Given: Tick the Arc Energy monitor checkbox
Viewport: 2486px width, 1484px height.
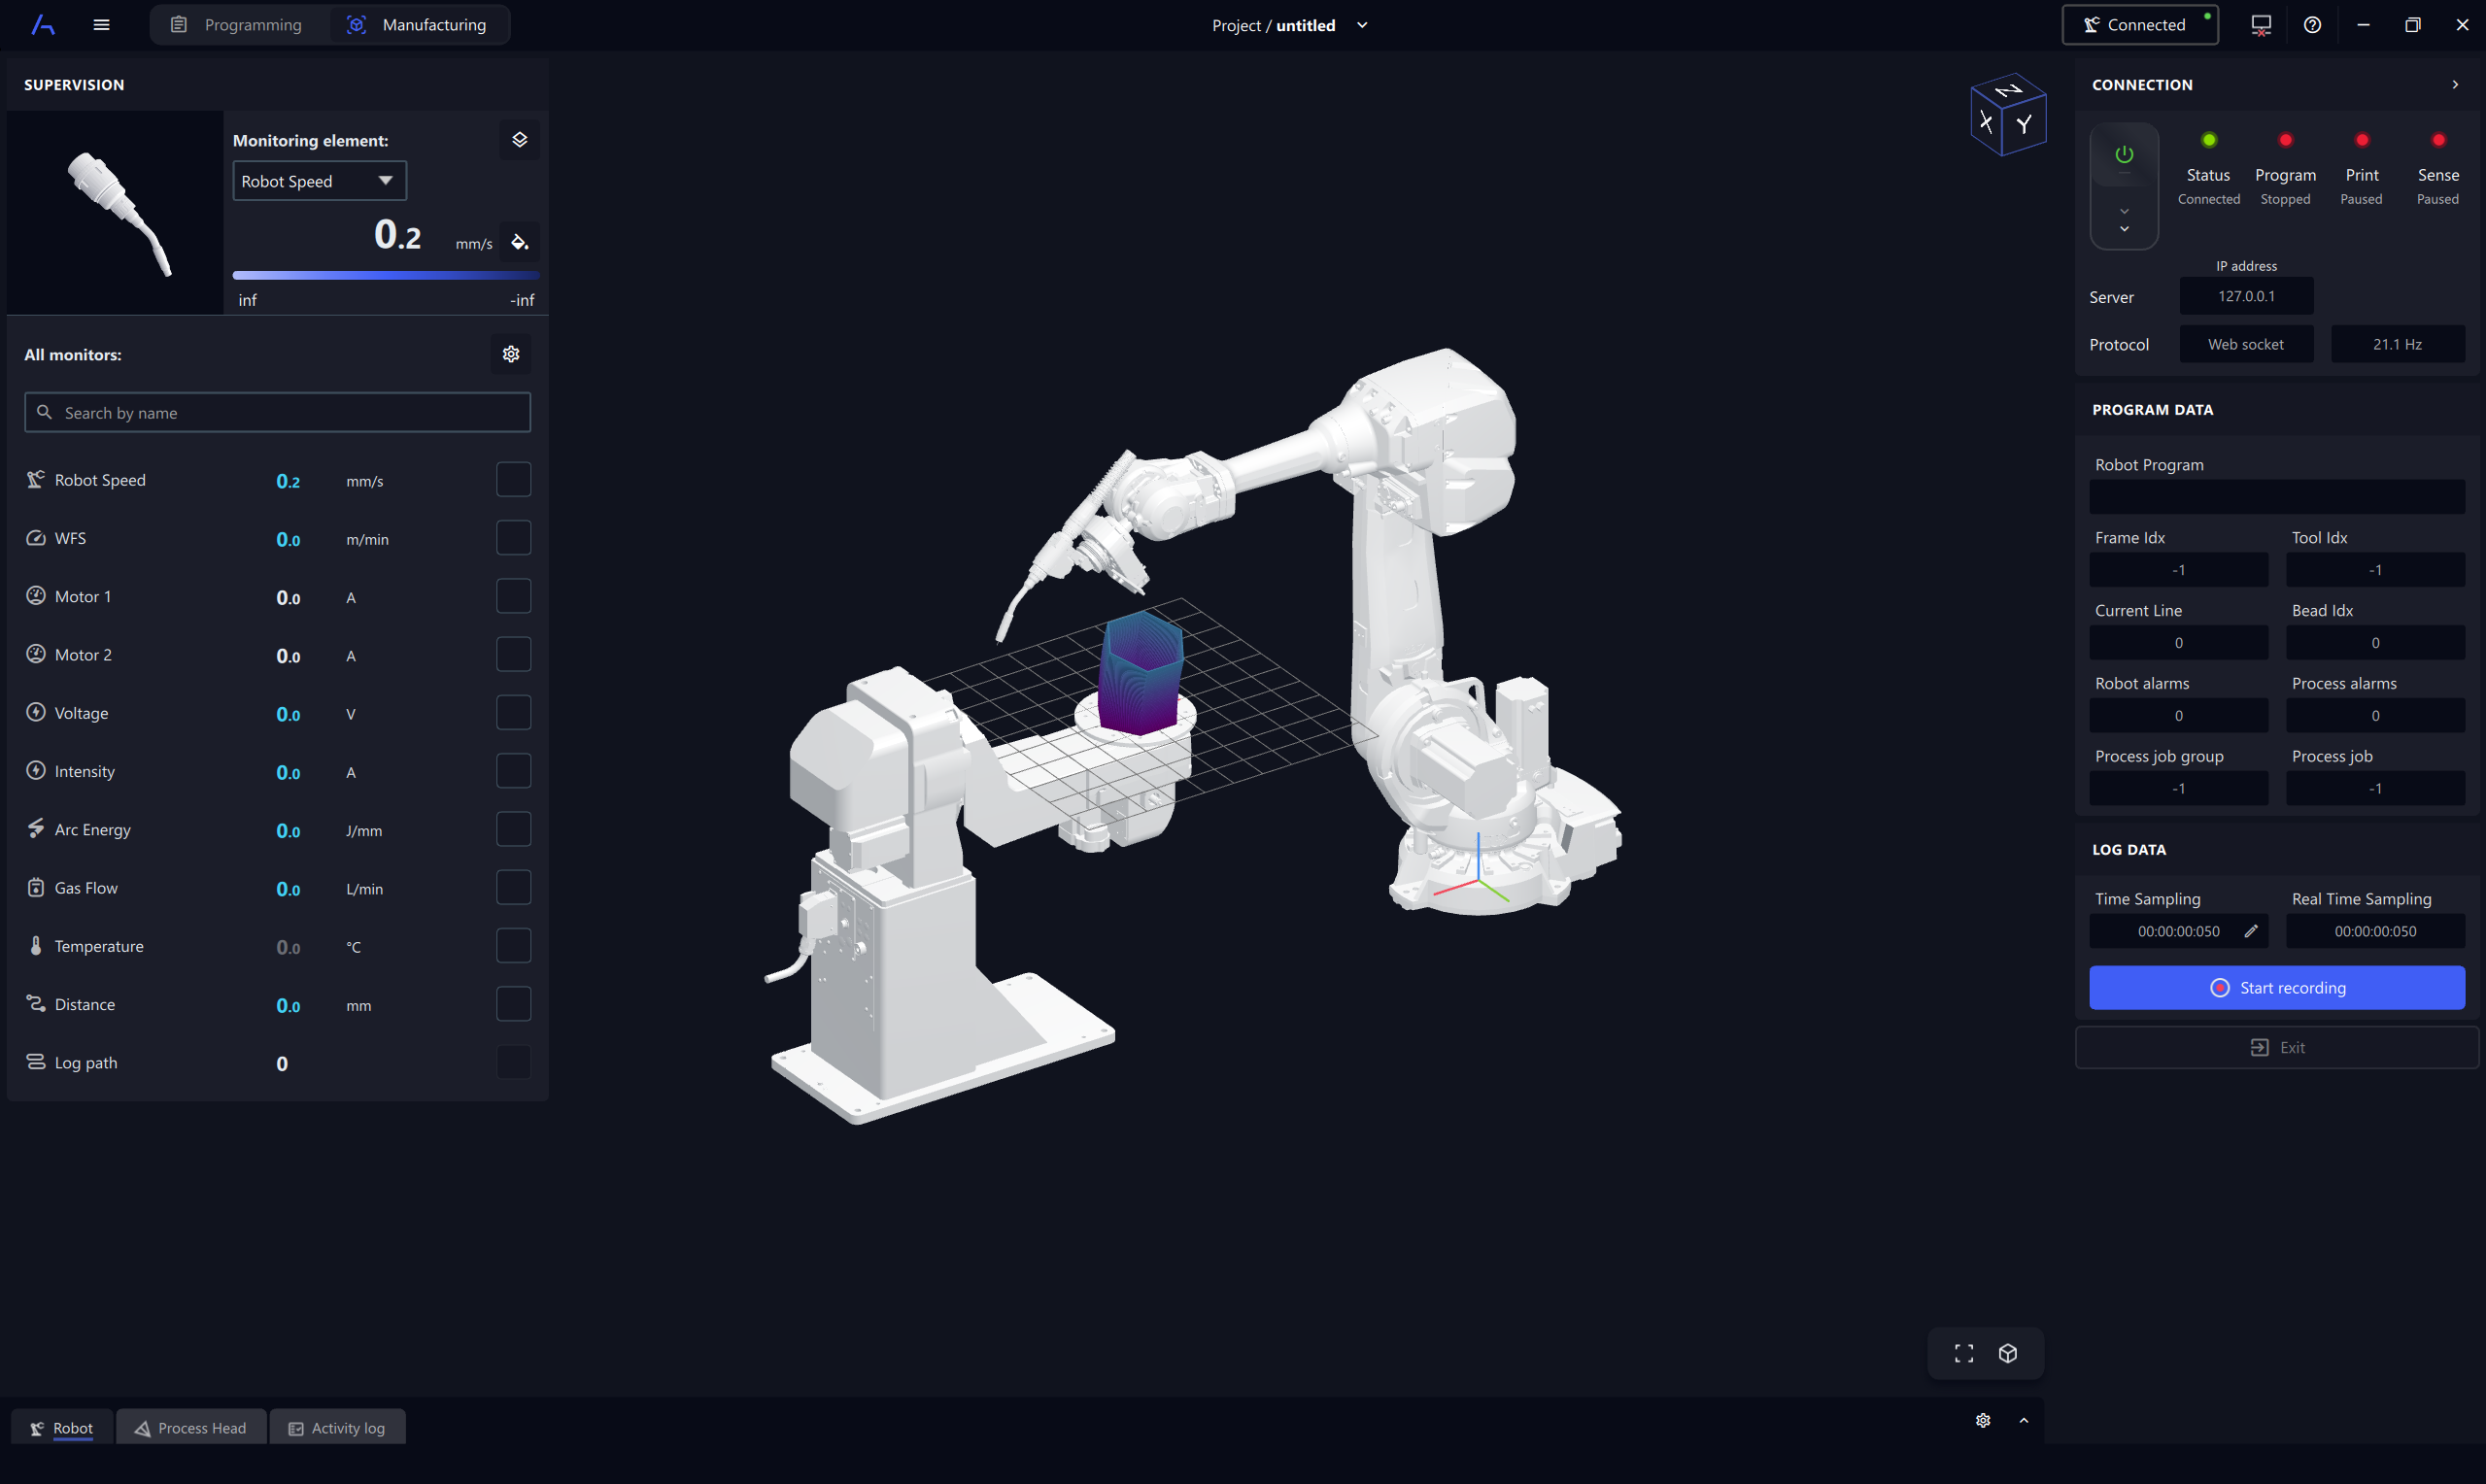Looking at the screenshot, I should click(x=513, y=829).
